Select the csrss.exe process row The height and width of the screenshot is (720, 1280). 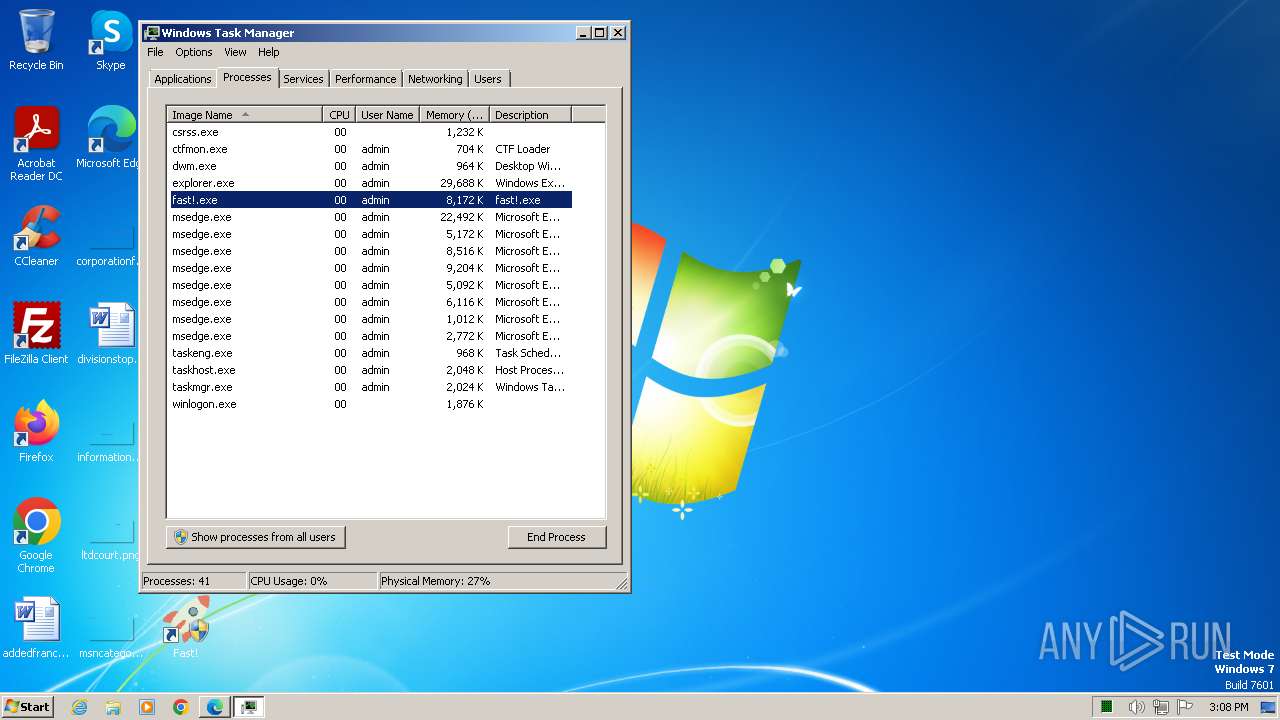371,132
